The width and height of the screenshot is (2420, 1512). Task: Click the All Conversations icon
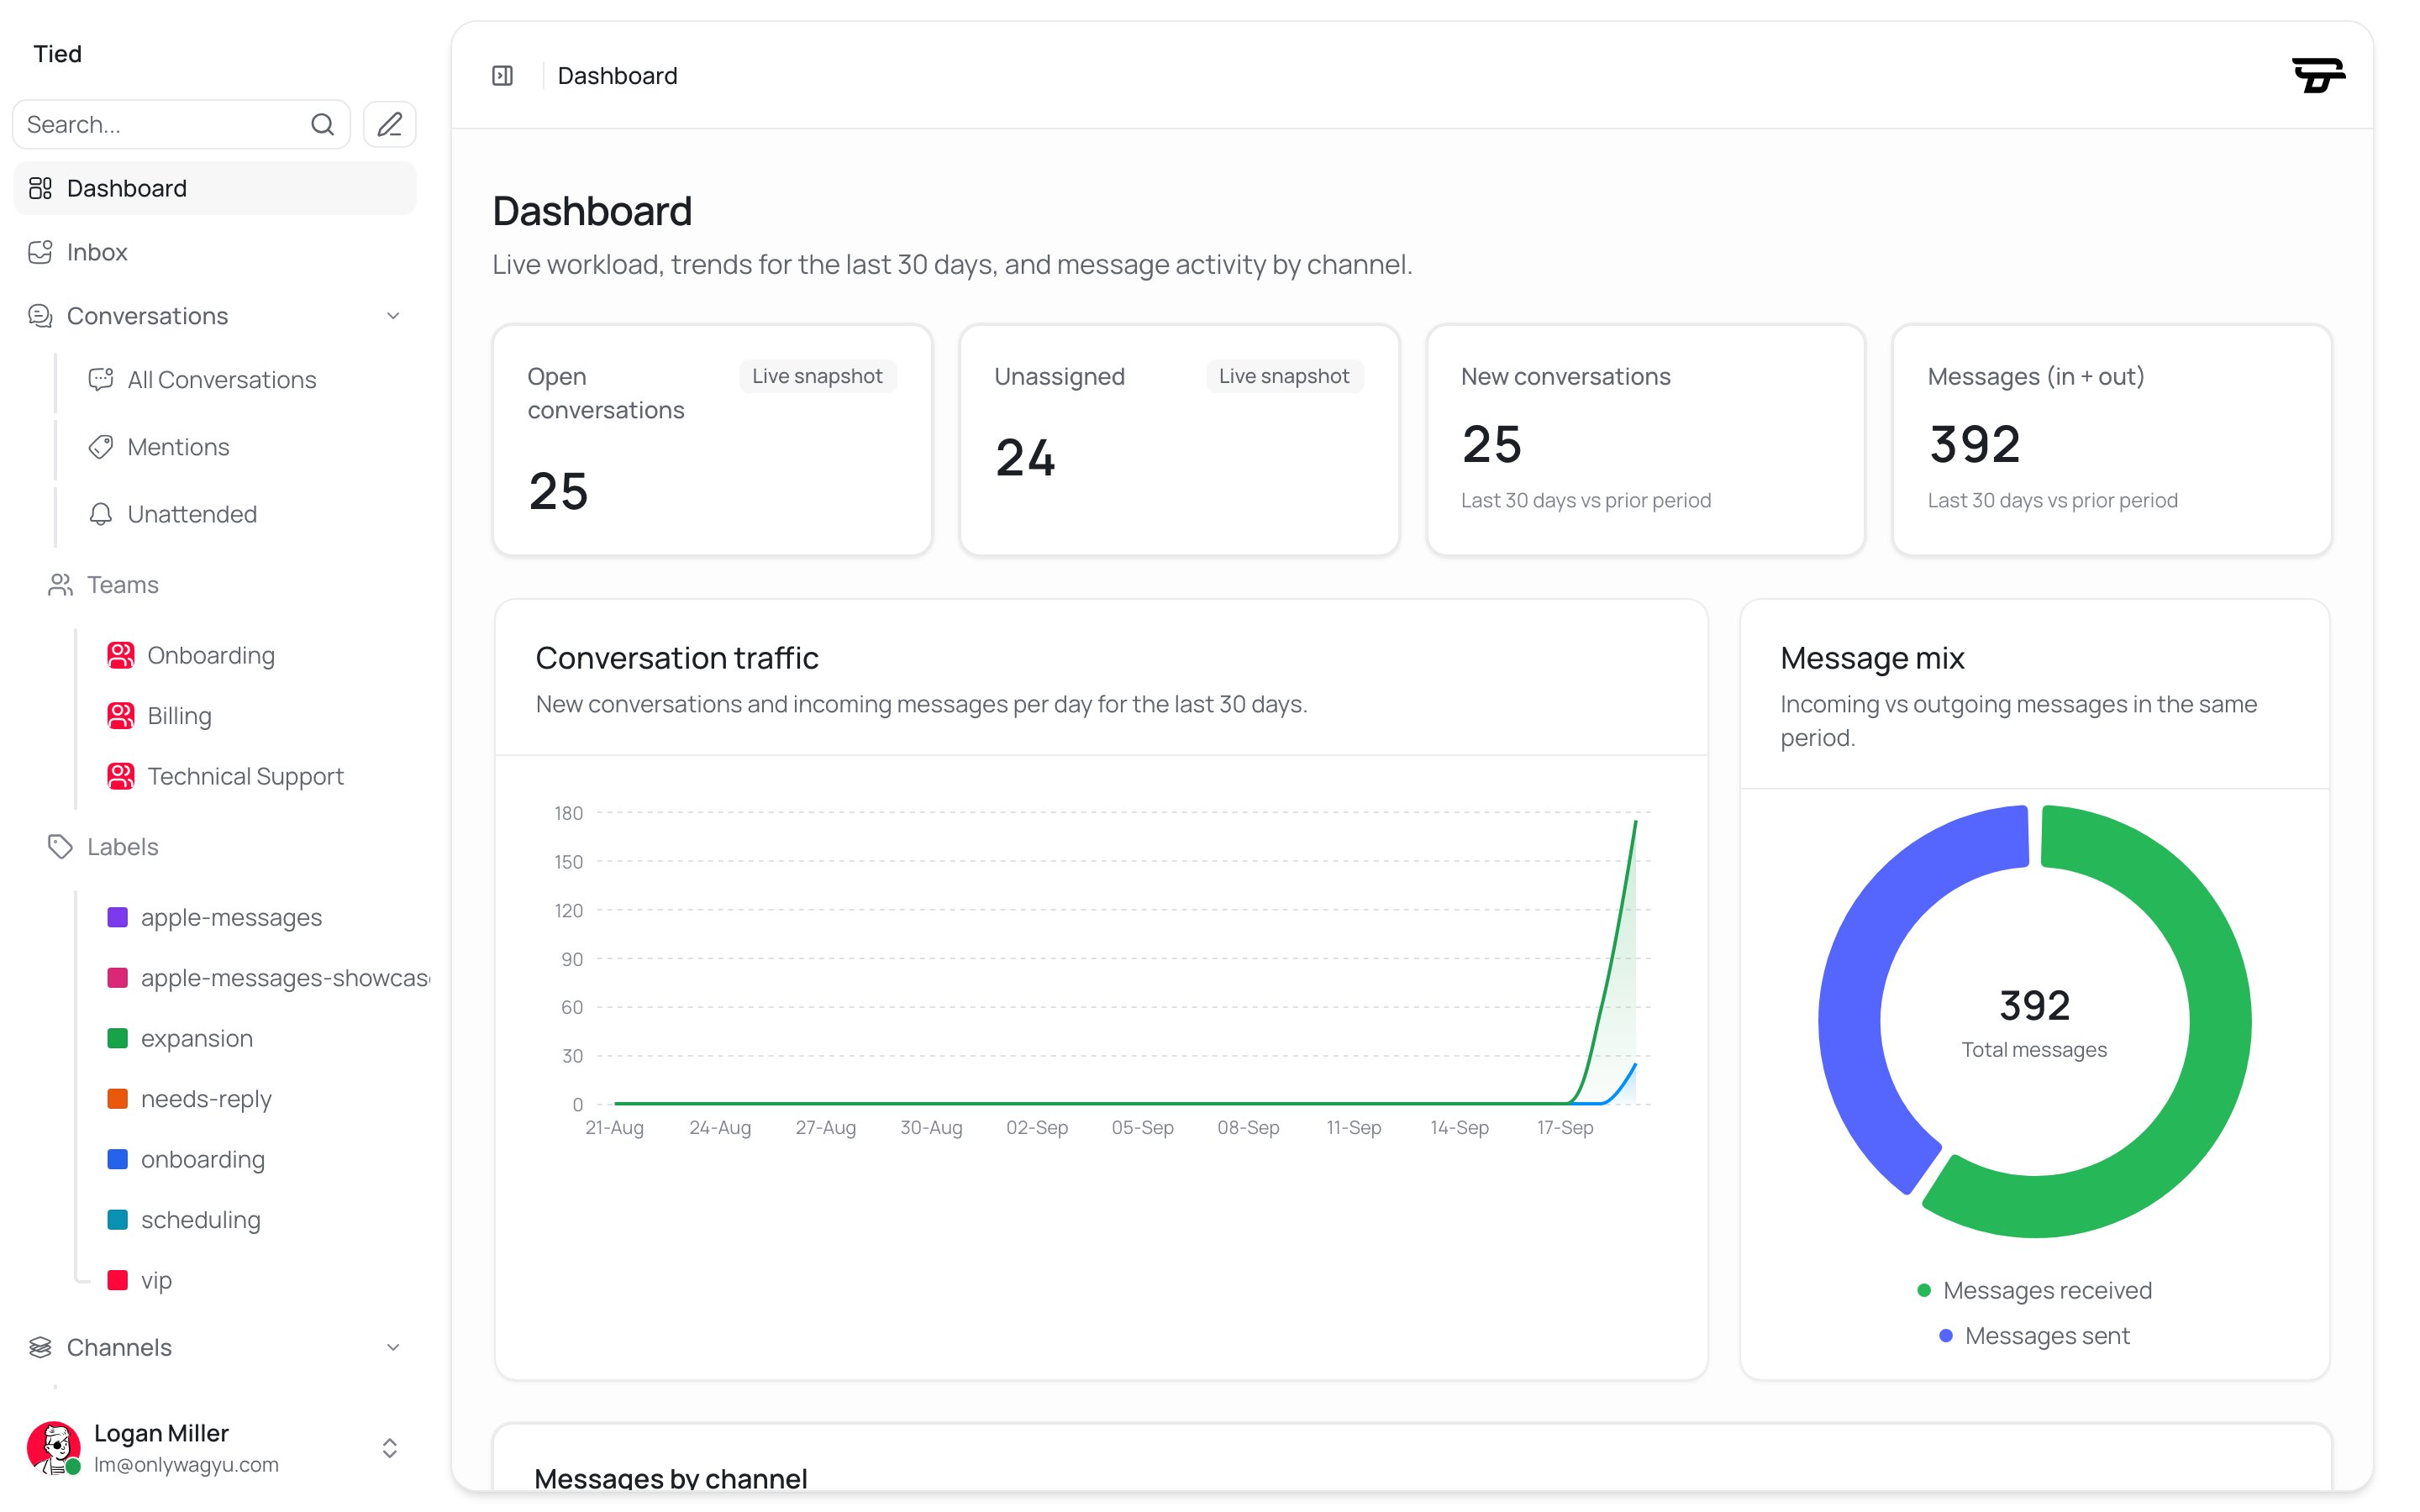101,380
